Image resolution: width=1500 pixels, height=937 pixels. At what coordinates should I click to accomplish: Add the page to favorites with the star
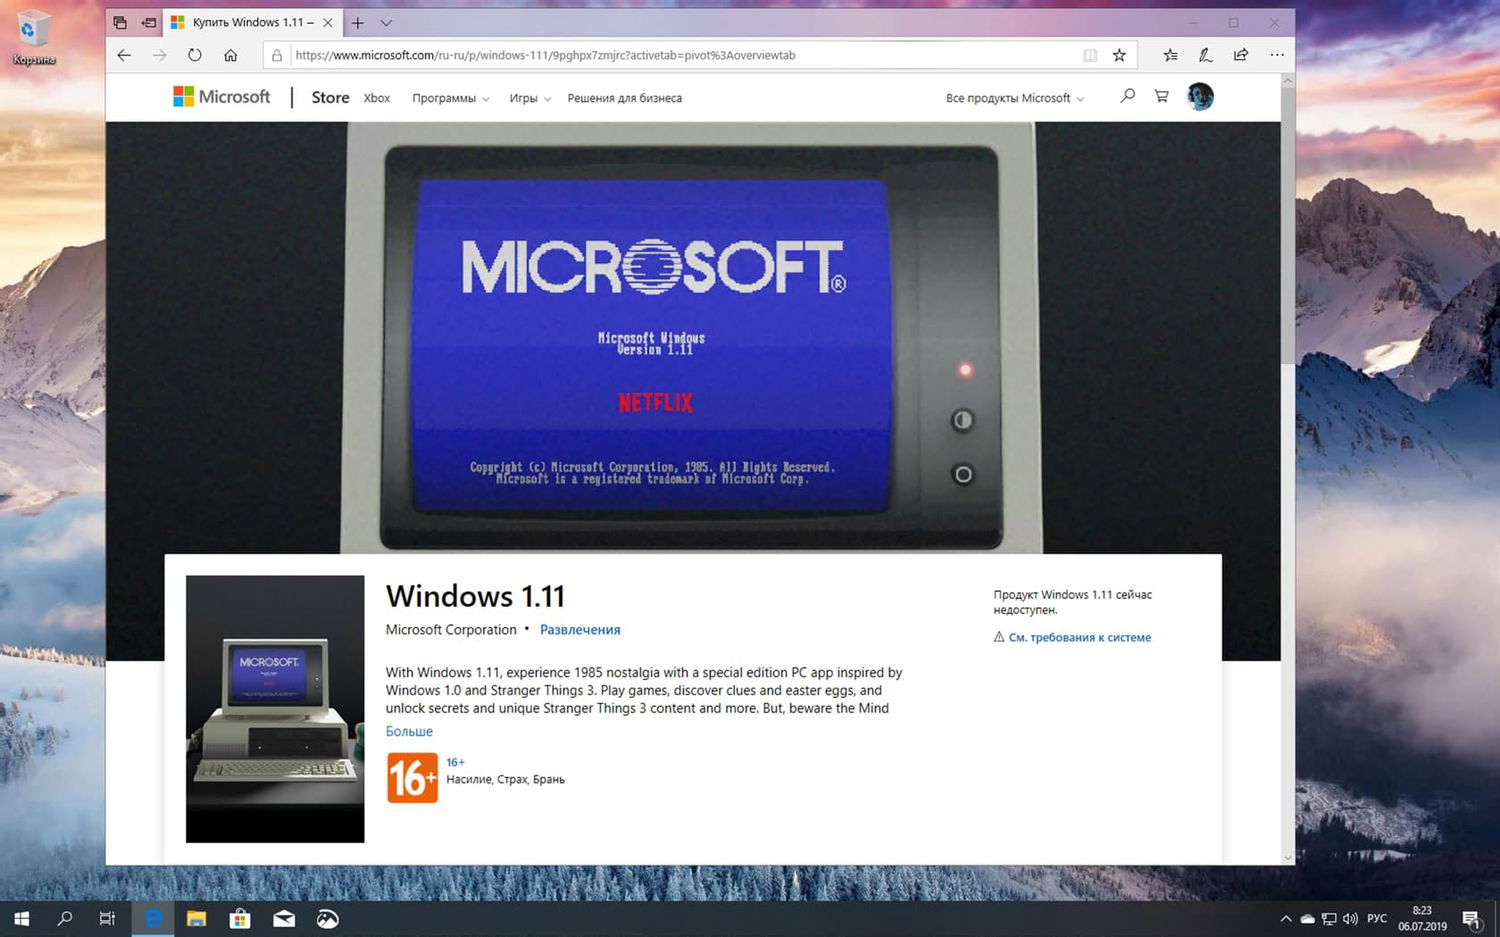1118,55
